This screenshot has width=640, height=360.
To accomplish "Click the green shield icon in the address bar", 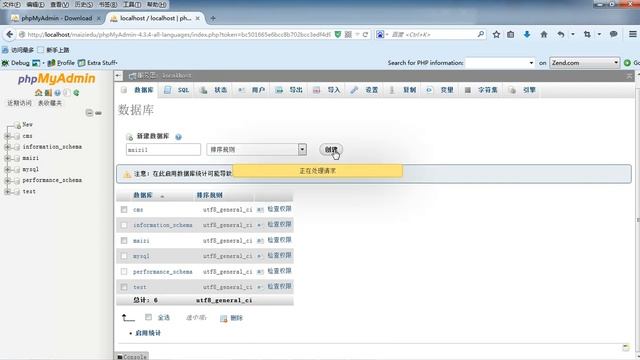I will 338,35.
